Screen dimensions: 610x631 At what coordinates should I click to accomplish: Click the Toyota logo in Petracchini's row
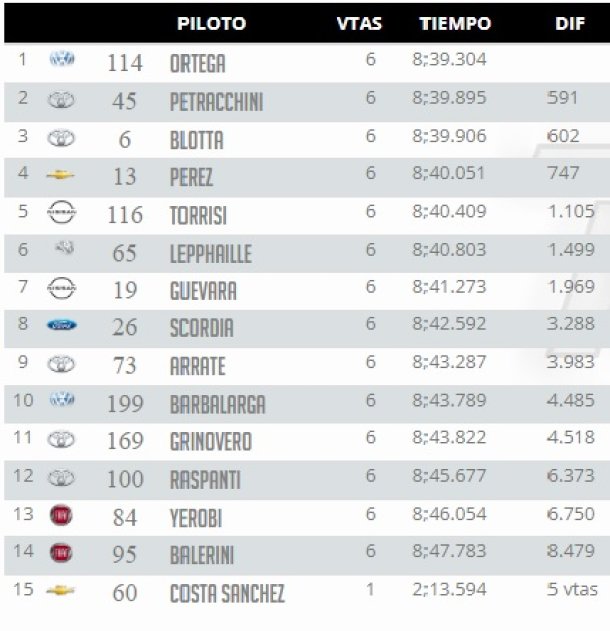[61, 100]
